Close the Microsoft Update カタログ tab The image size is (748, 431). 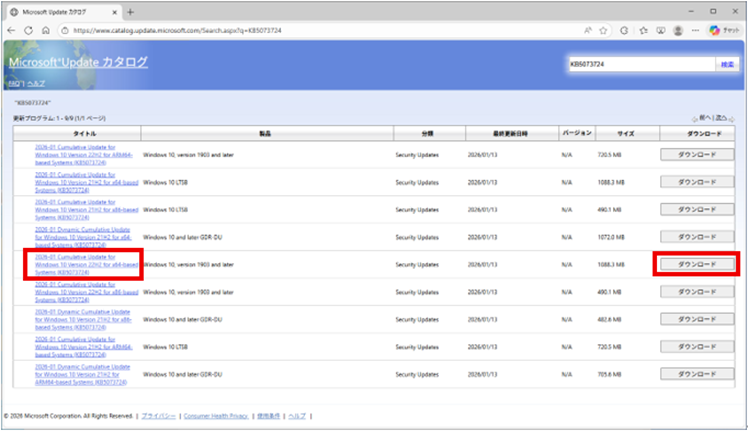pyautogui.click(x=114, y=11)
